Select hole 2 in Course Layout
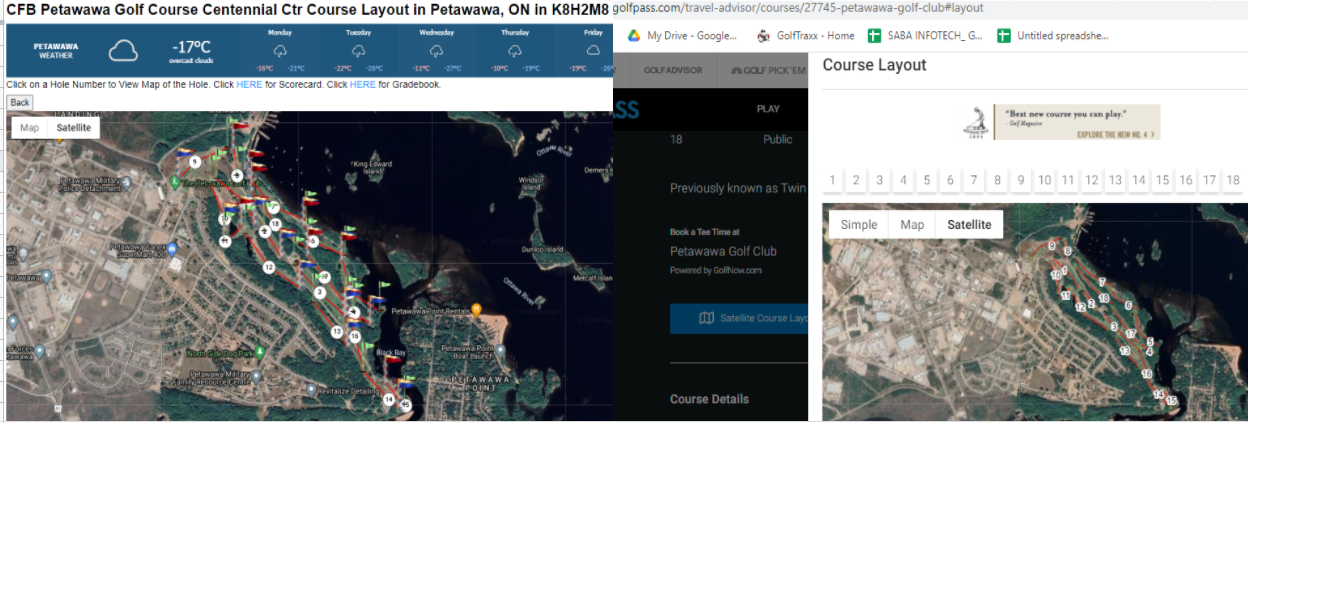1338x594 pixels. (856, 180)
